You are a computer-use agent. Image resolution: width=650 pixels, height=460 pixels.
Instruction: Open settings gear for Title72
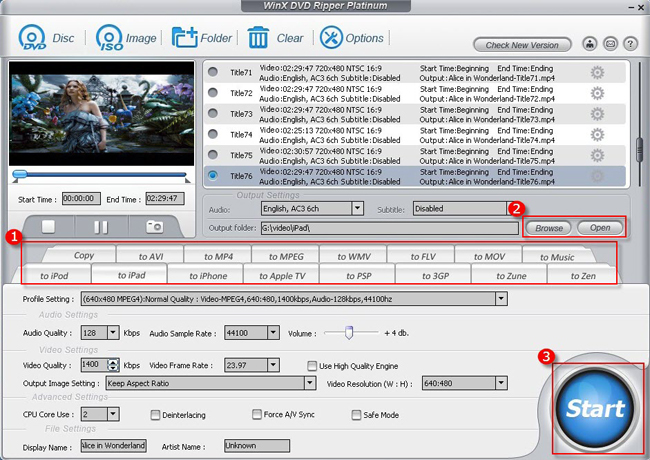(597, 93)
